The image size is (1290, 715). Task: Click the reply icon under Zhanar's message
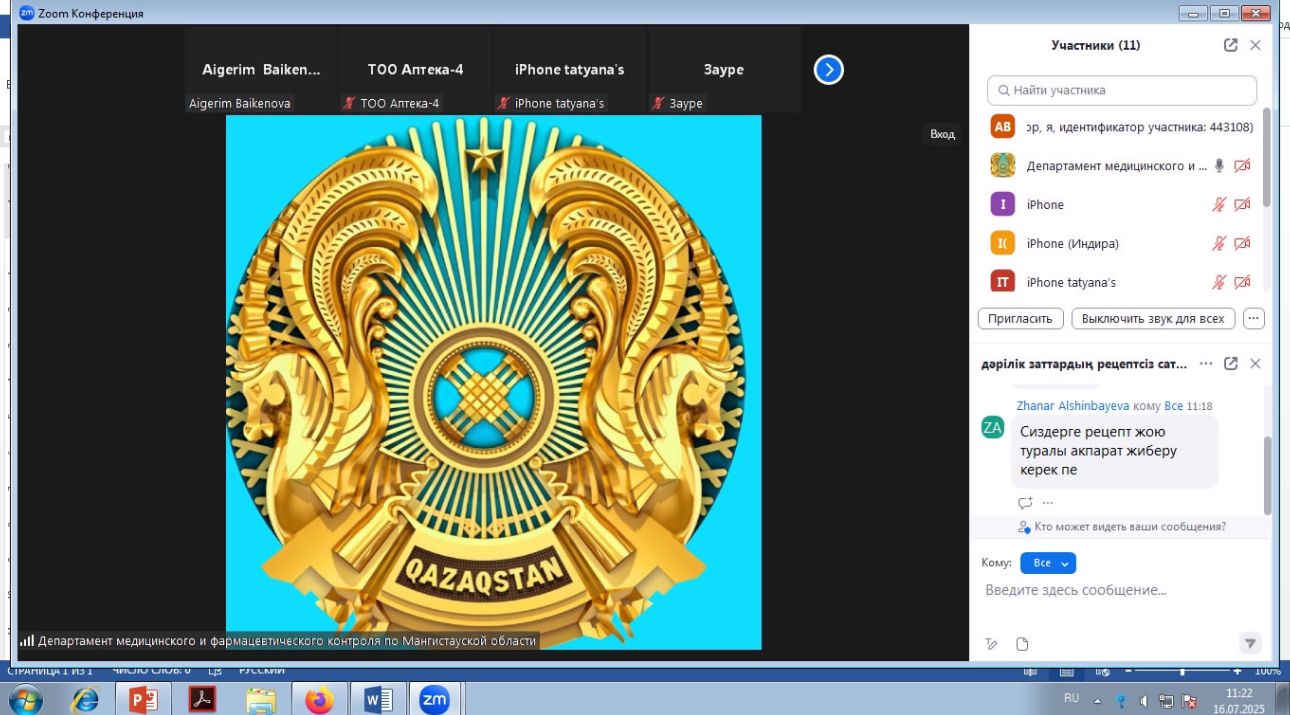point(1024,503)
